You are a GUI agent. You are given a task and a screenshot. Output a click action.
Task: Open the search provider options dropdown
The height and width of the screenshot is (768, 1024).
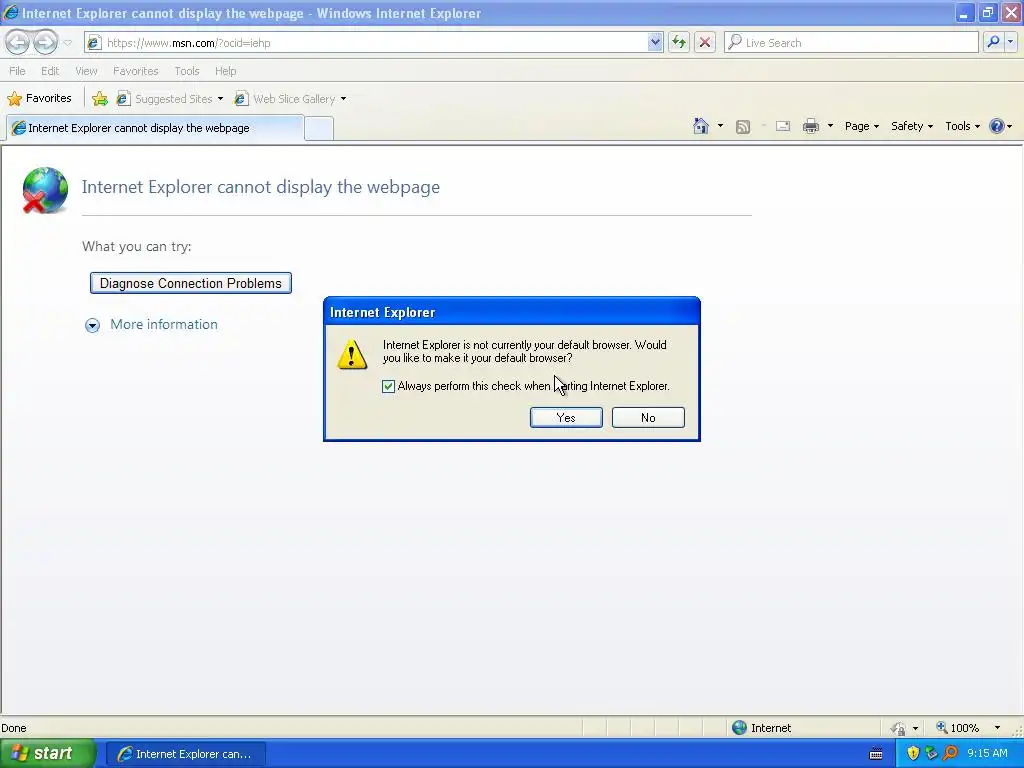tap(1010, 42)
